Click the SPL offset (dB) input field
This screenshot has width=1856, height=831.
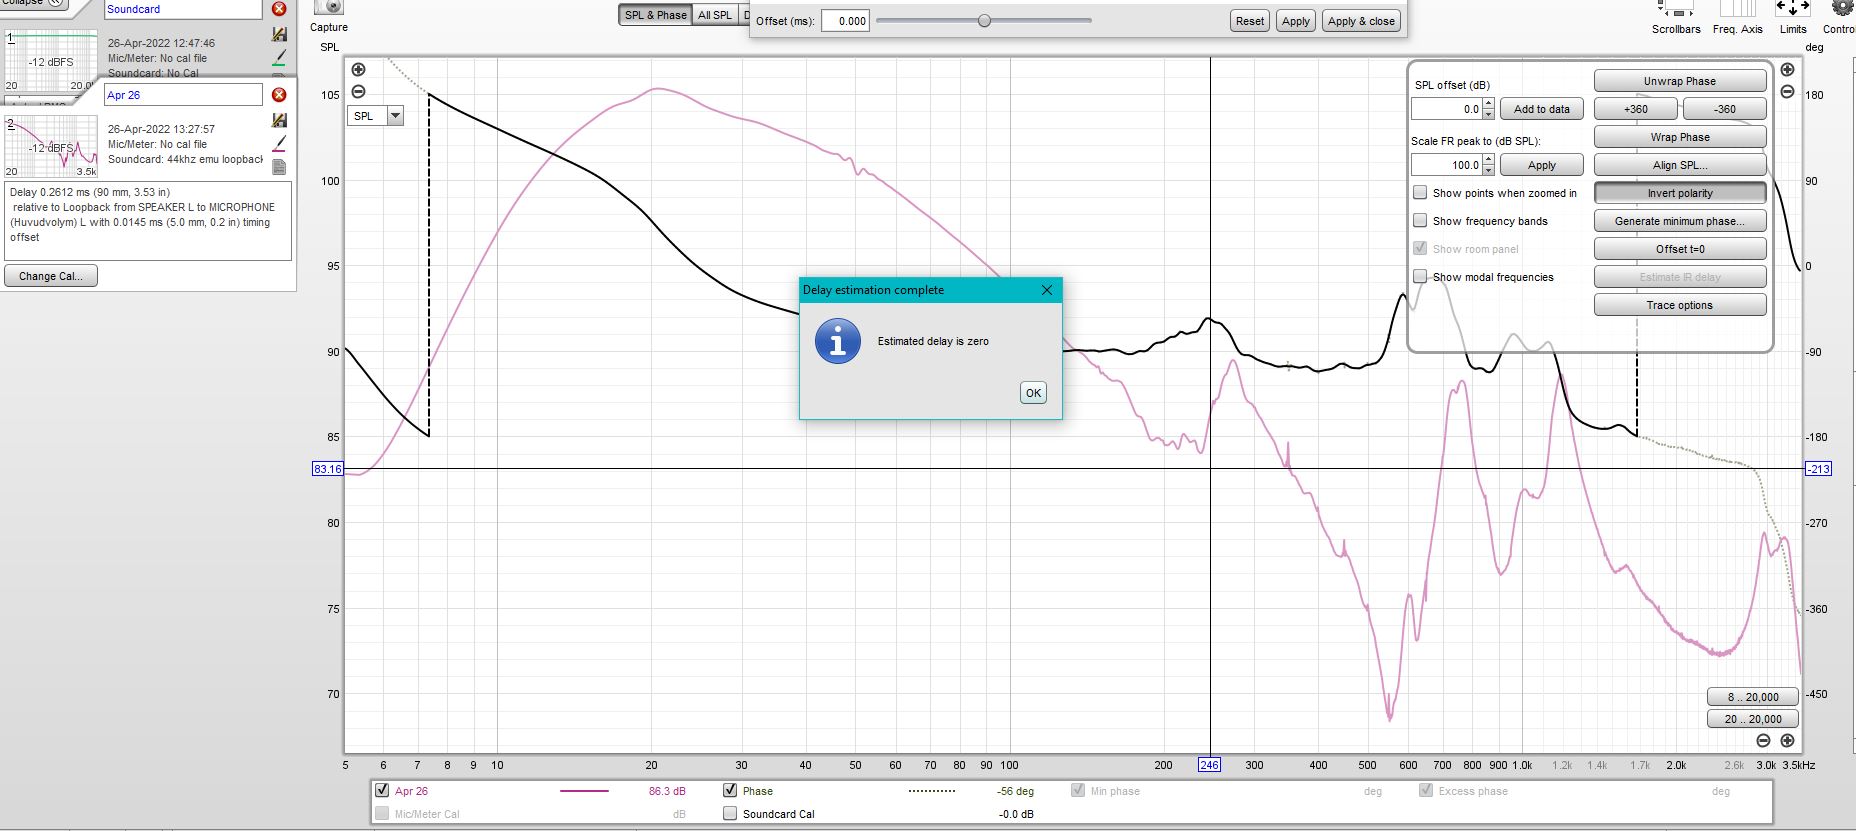(x=1446, y=109)
